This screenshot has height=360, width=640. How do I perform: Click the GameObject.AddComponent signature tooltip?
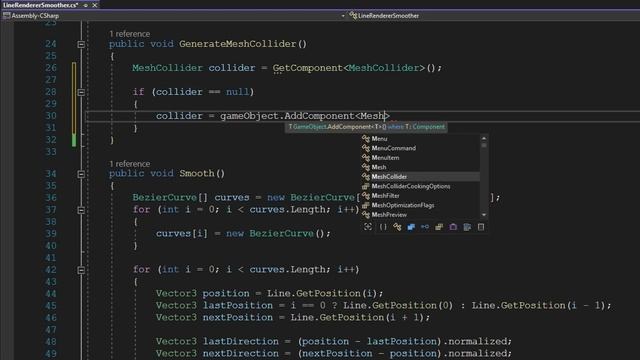[x=366, y=127]
